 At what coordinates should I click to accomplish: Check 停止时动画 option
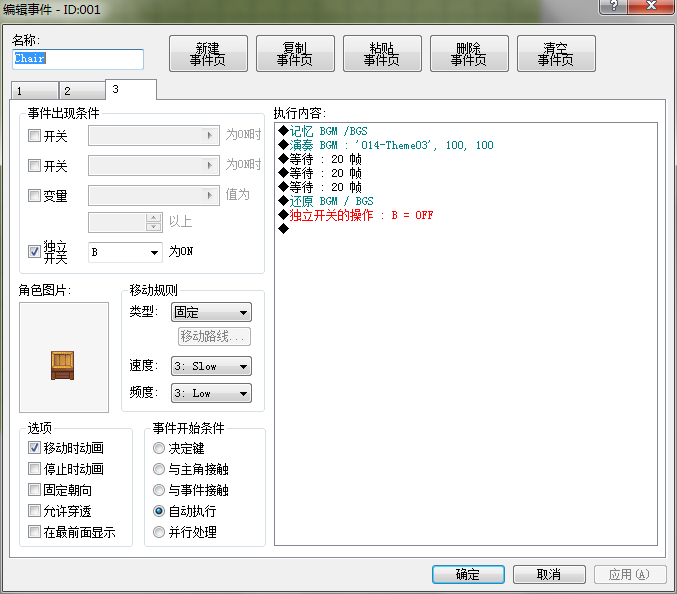35,469
